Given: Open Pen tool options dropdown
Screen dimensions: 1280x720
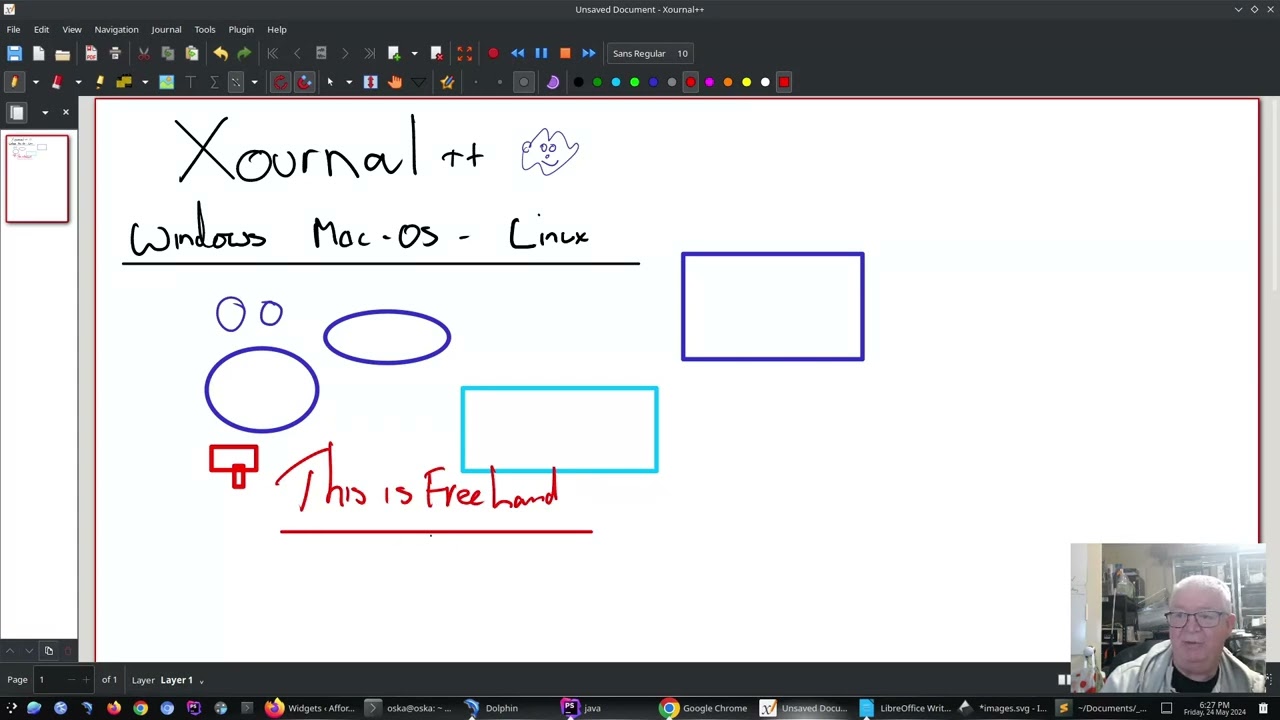Looking at the screenshot, I should point(35,82).
